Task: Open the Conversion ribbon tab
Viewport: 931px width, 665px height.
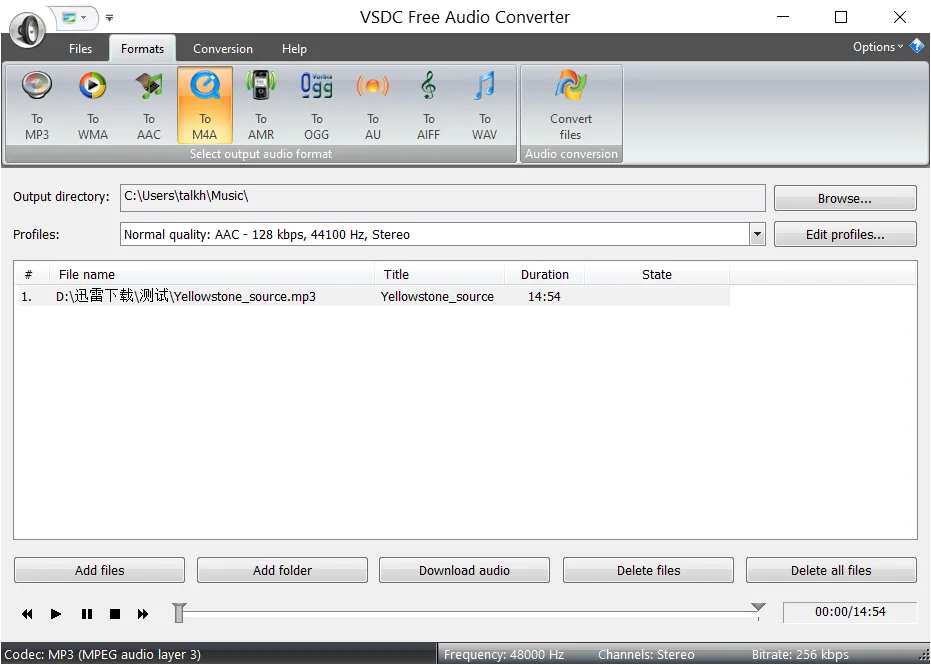Action: [223, 49]
